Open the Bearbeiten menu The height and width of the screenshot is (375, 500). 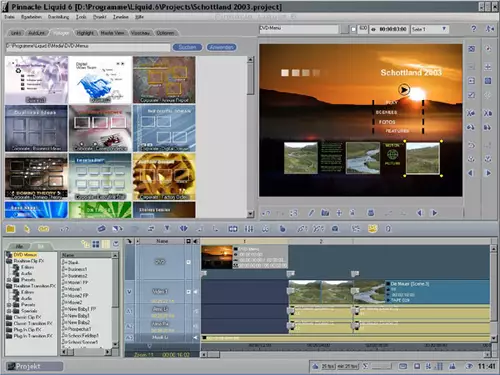(31, 17)
